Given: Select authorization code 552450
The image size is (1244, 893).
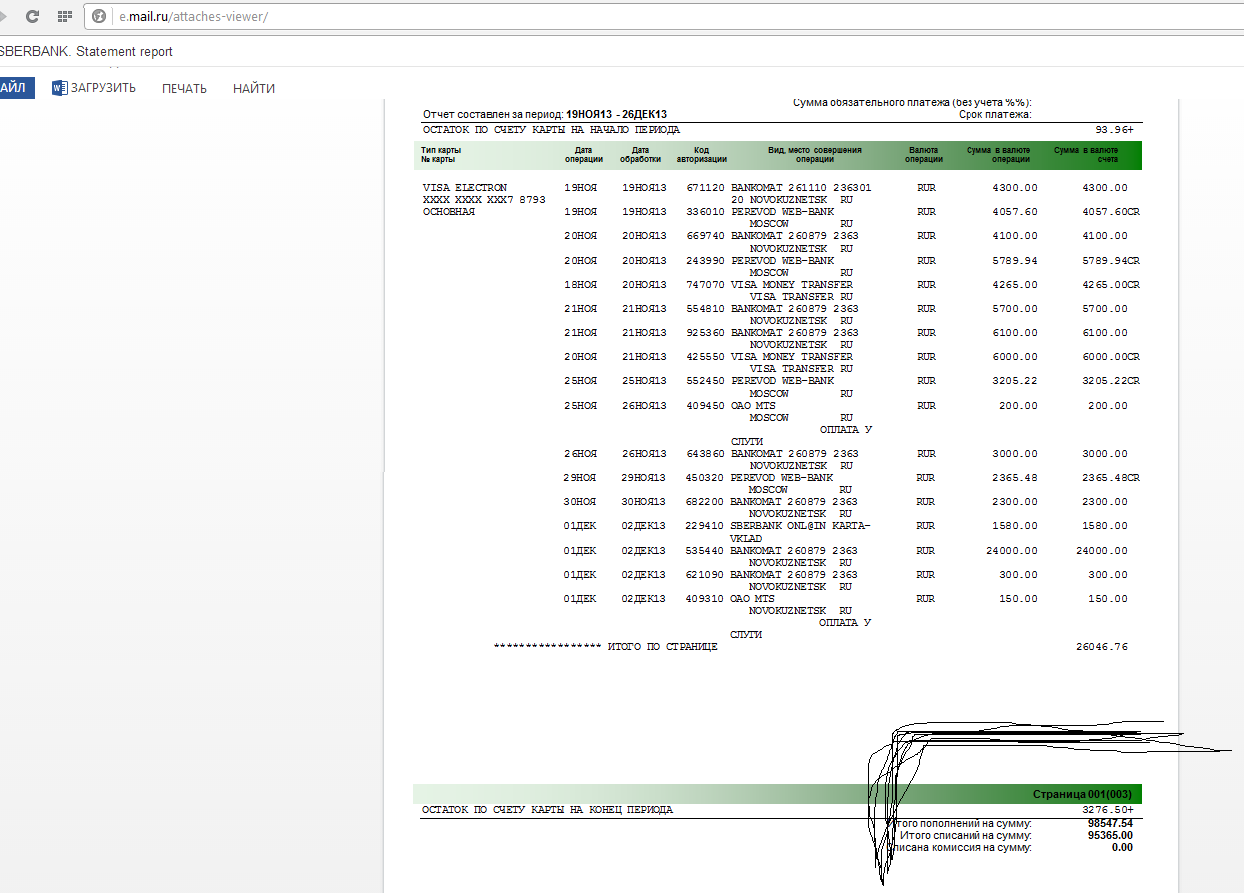Looking at the screenshot, I should pos(705,381).
